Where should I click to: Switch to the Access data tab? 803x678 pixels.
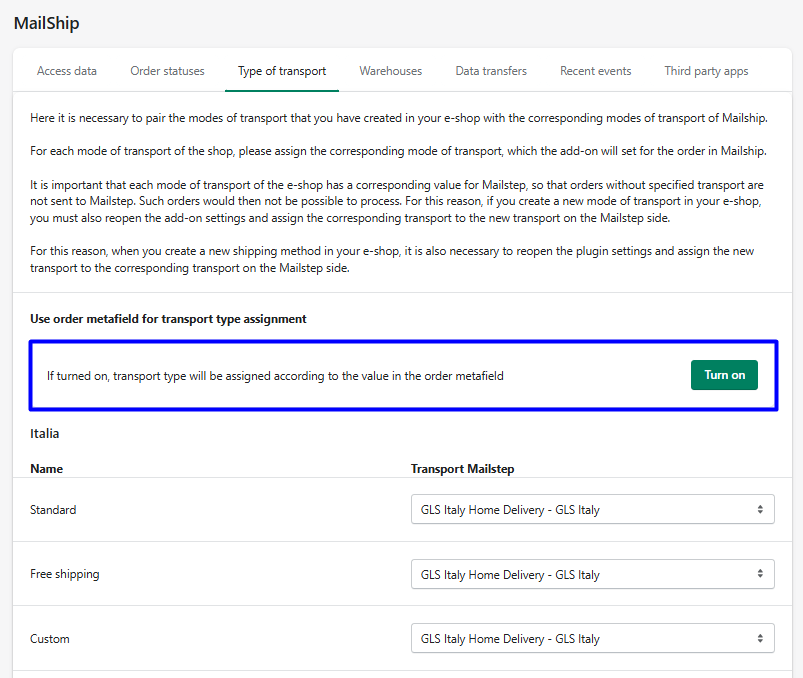[x=67, y=71]
